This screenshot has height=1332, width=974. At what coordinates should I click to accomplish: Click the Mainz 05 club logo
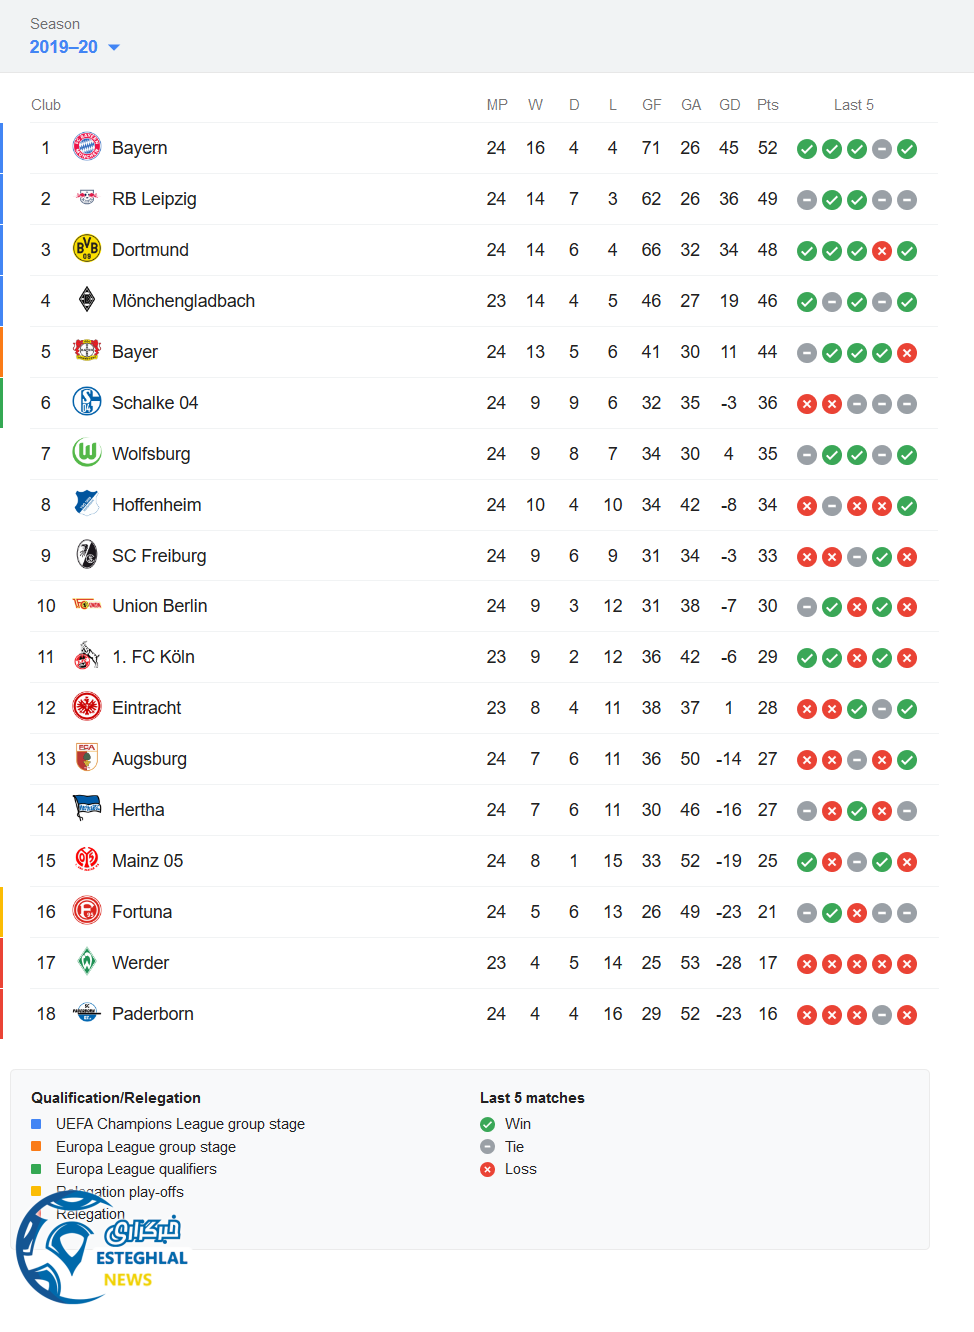coord(87,860)
